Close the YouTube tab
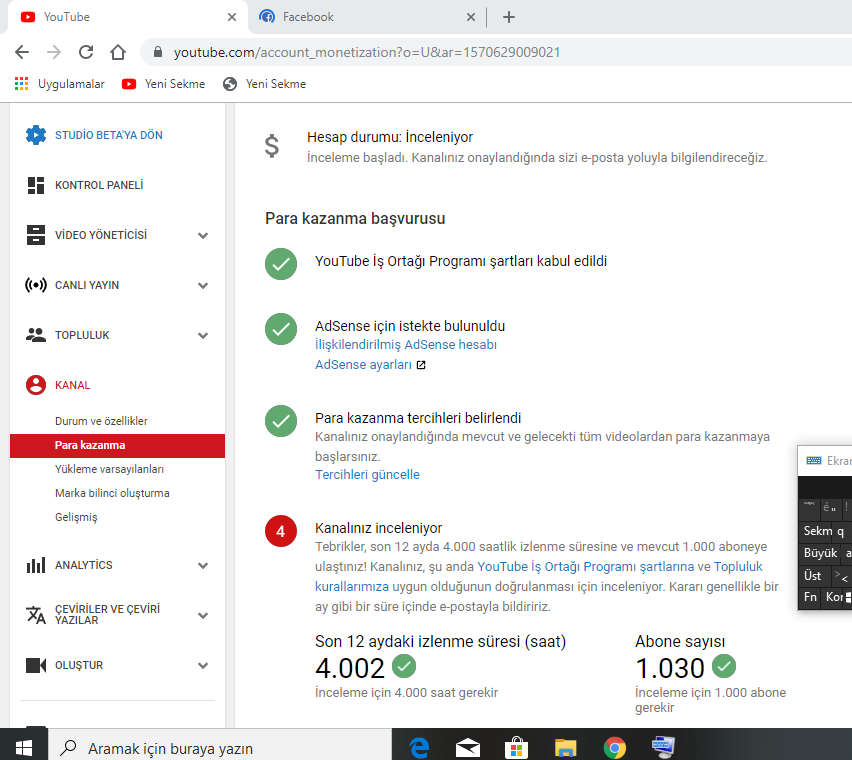This screenshot has height=760, width=852. coord(232,17)
